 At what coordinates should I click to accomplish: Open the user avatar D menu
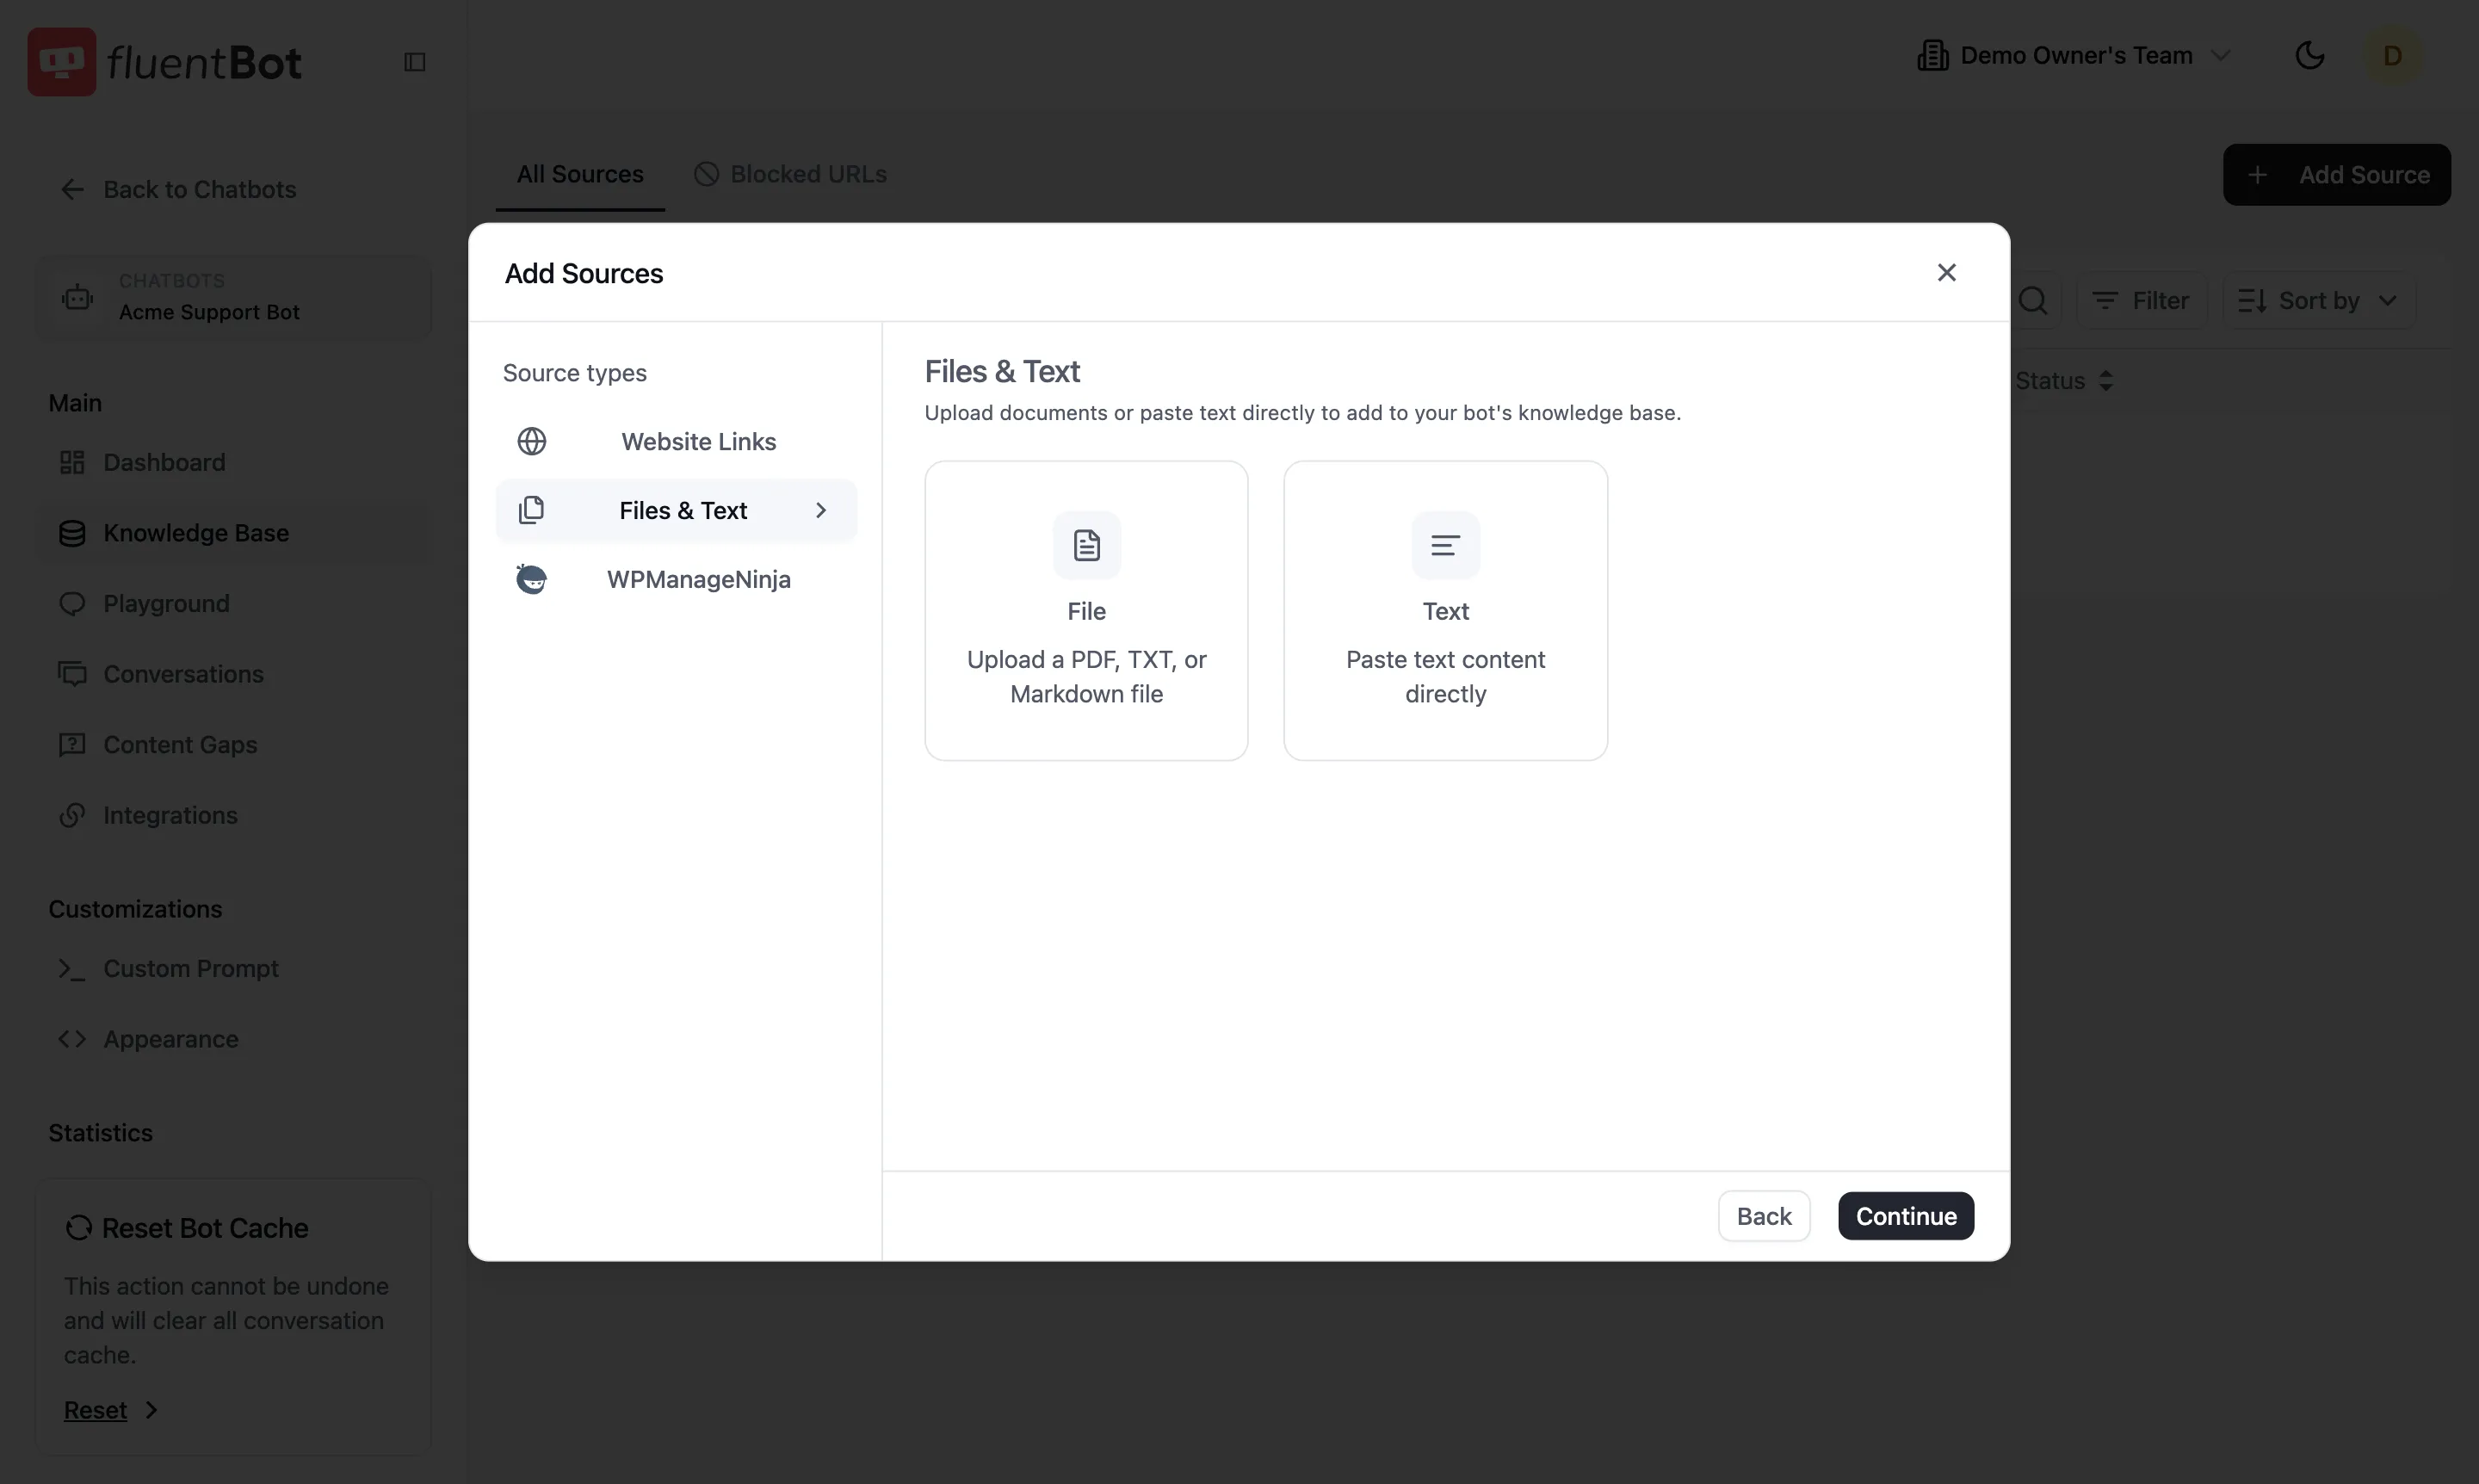click(x=2393, y=55)
